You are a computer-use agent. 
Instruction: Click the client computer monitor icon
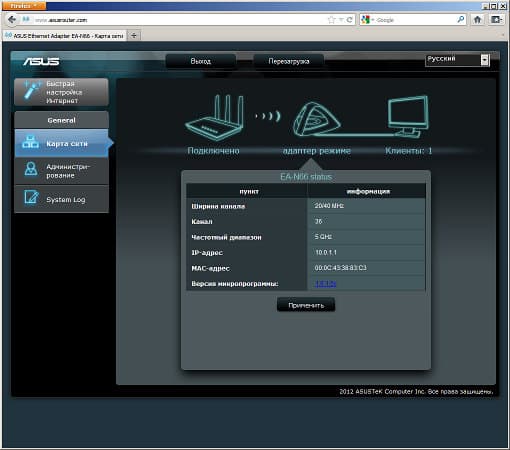(408, 116)
